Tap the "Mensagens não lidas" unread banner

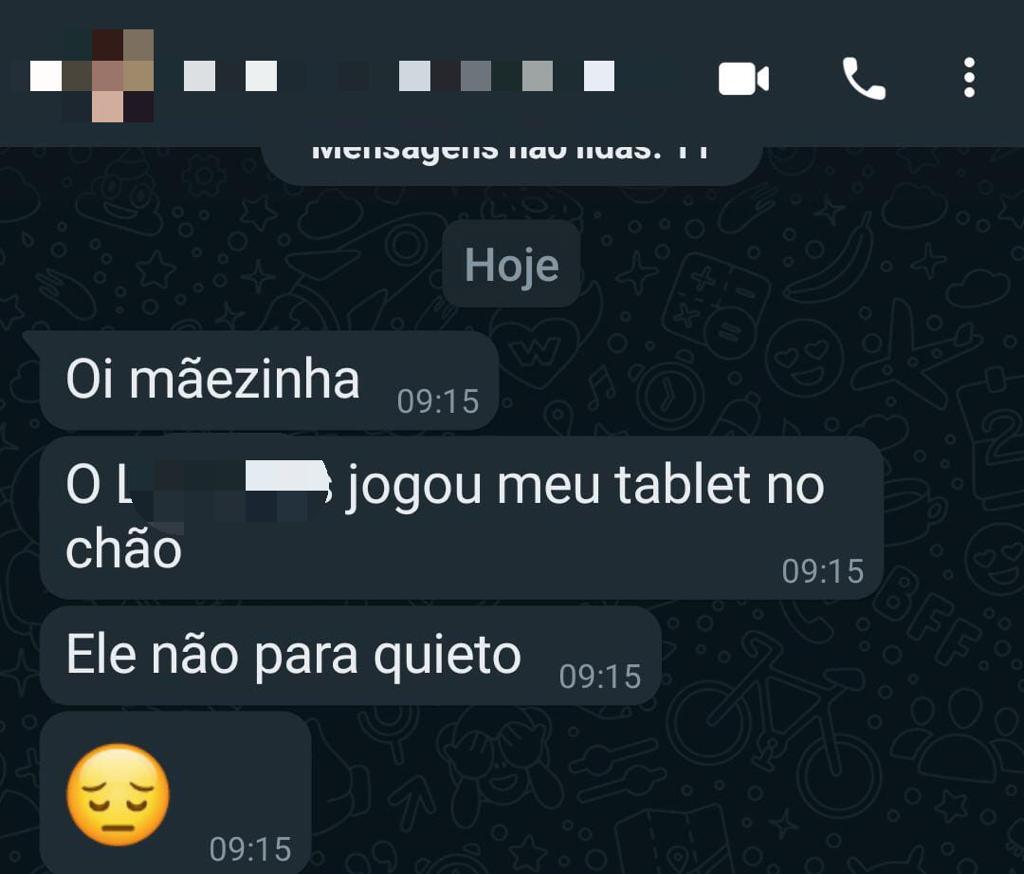[511, 162]
